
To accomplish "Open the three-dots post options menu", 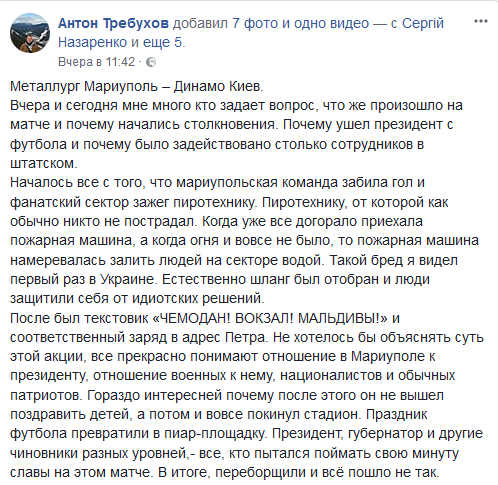I will click(x=481, y=21).
